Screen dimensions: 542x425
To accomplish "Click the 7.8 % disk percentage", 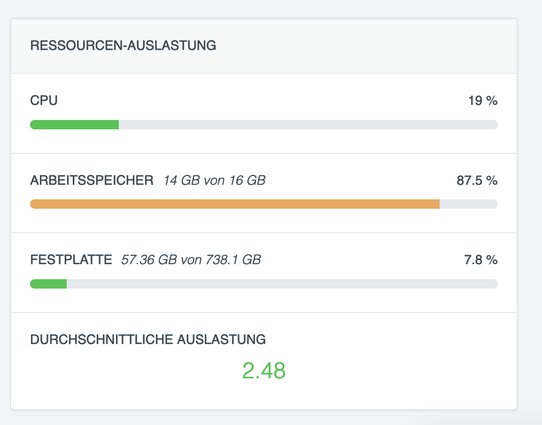I will click(481, 259).
